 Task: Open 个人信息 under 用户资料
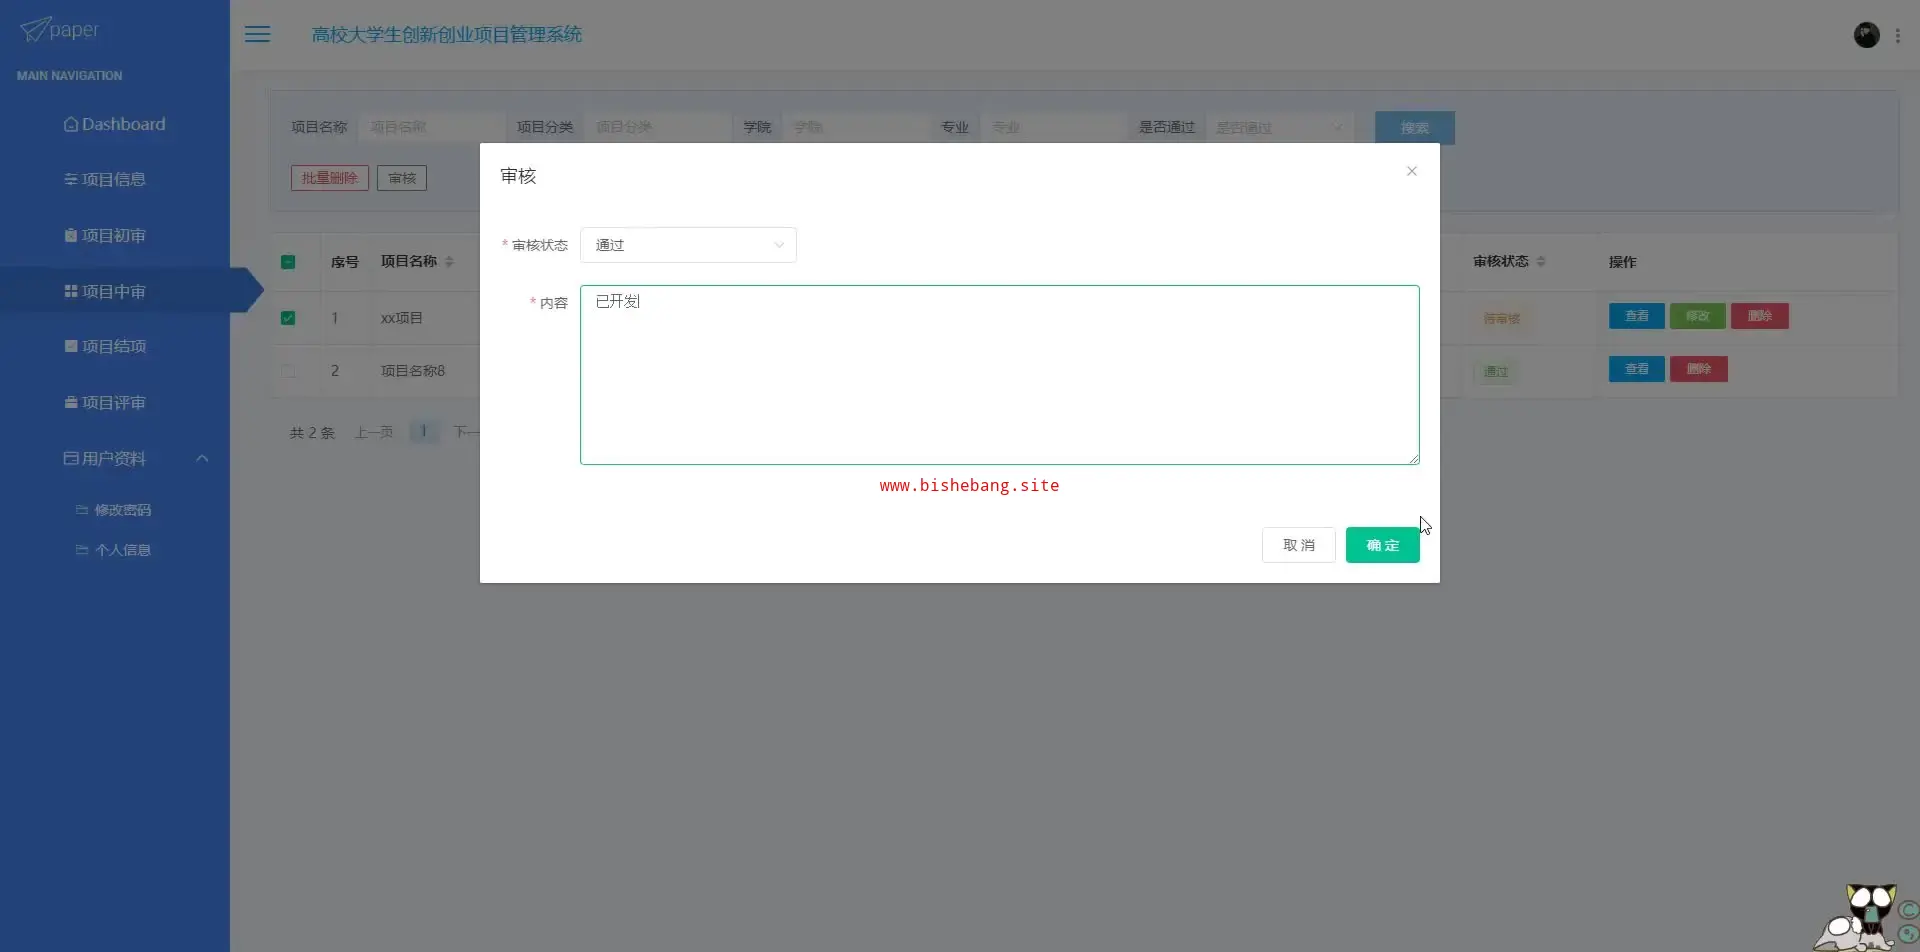(x=113, y=550)
